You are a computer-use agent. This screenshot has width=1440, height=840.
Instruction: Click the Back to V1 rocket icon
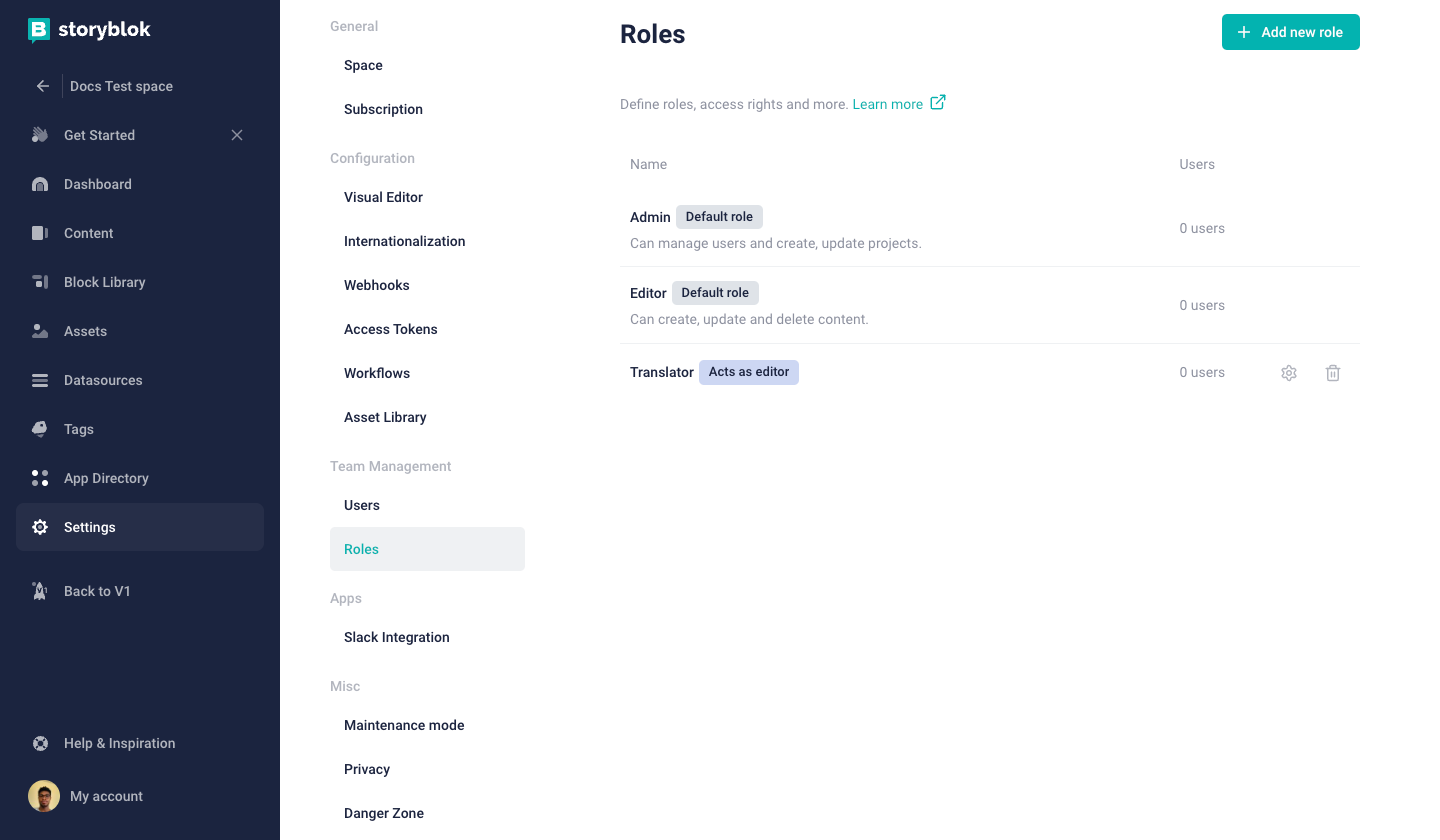[x=40, y=591]
